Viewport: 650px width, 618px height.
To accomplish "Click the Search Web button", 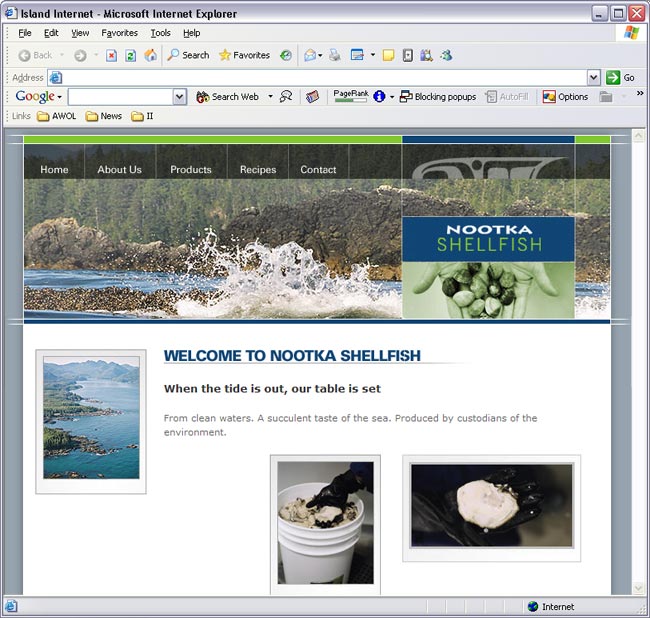I will (227, 97).
